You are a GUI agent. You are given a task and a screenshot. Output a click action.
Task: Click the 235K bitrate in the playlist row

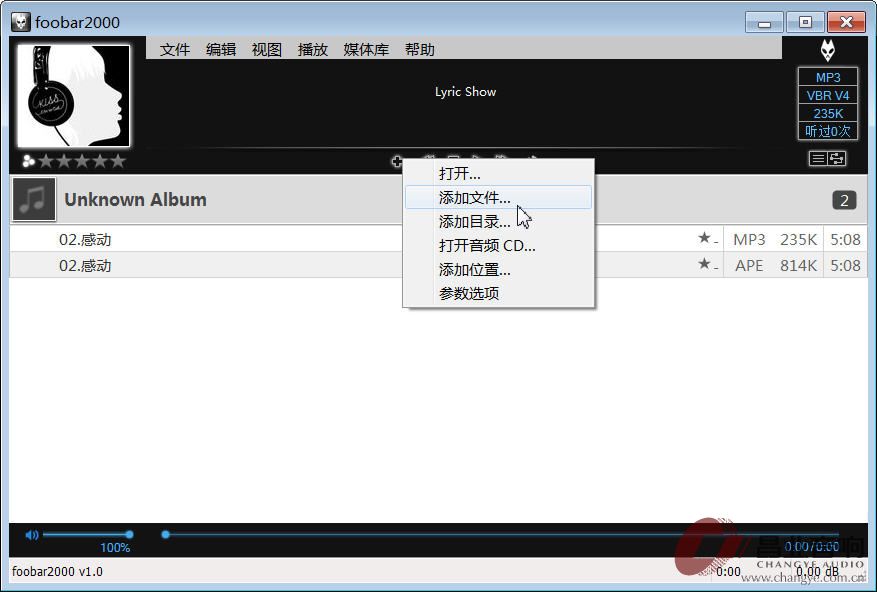tap(798, 239)
